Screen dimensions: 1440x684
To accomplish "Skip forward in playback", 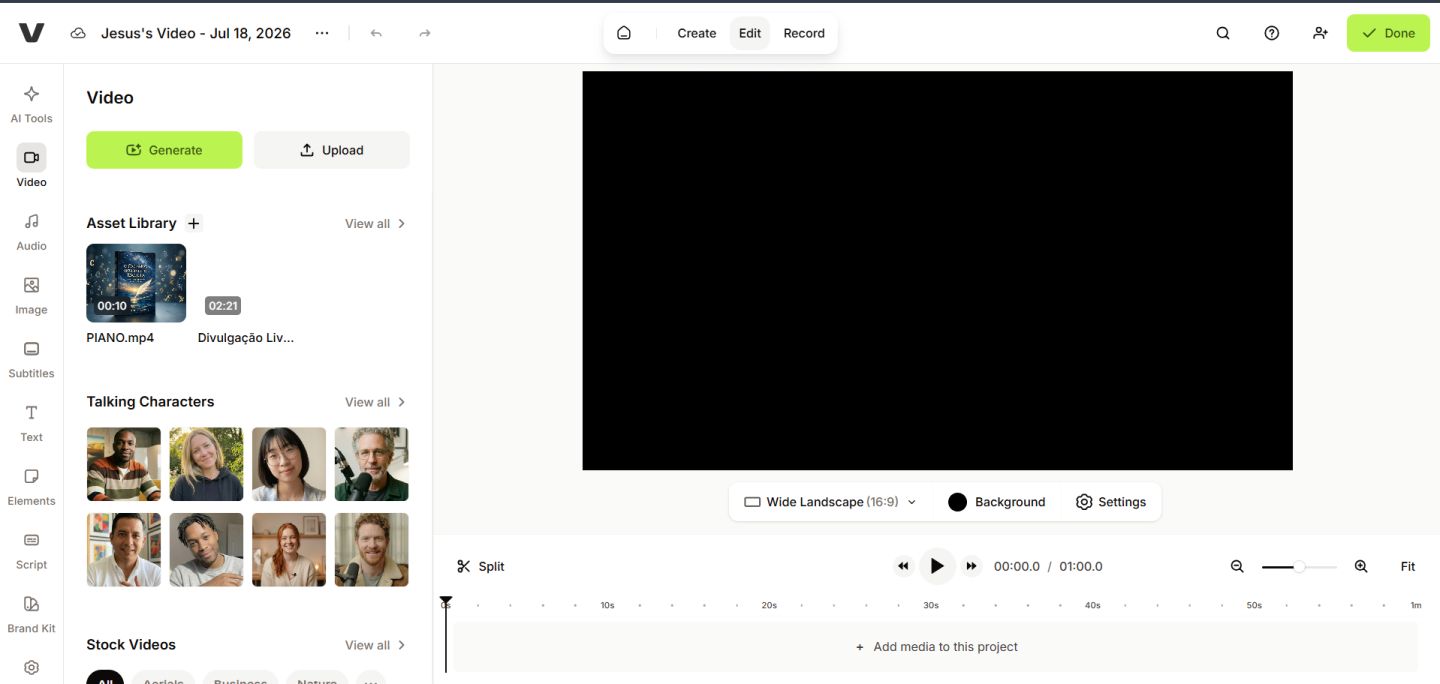I will point(971,566).
